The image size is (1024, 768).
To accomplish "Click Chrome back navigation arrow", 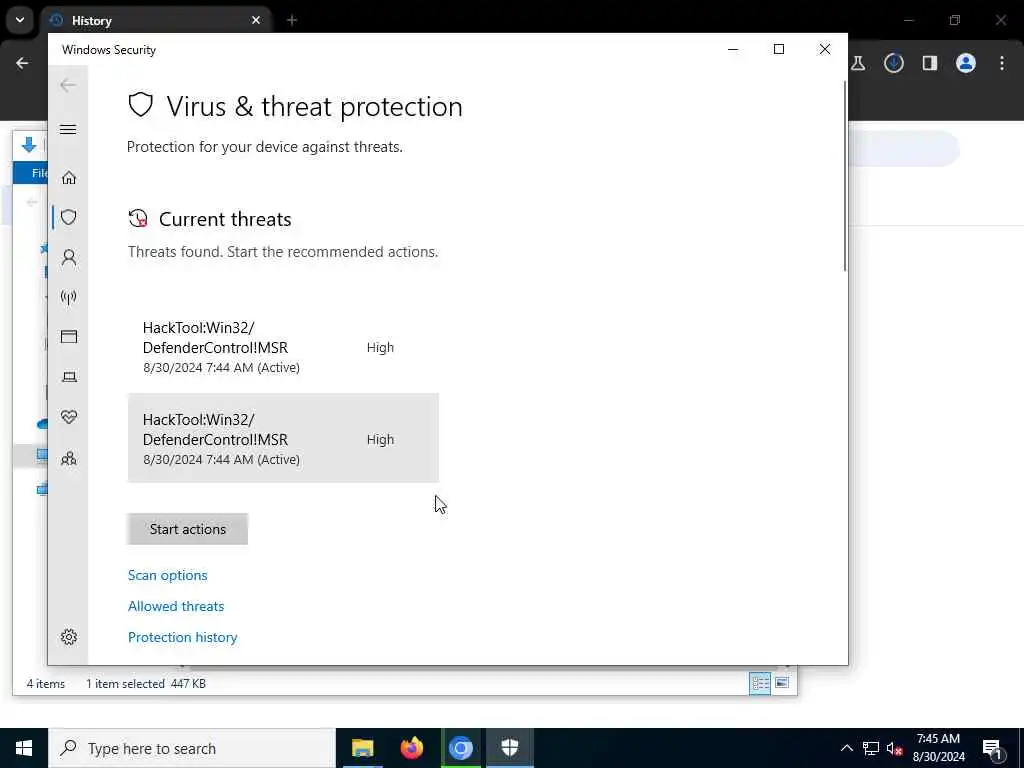I will [x=23, y=63].
